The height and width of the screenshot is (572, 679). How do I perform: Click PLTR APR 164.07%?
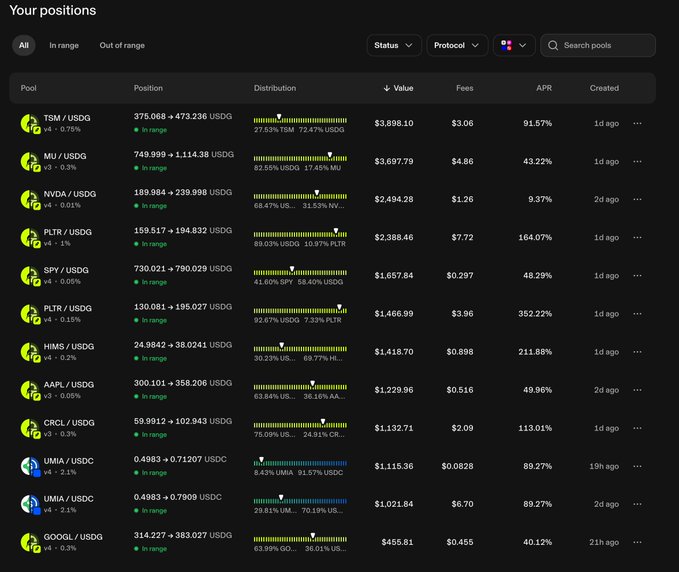(535, 238)
